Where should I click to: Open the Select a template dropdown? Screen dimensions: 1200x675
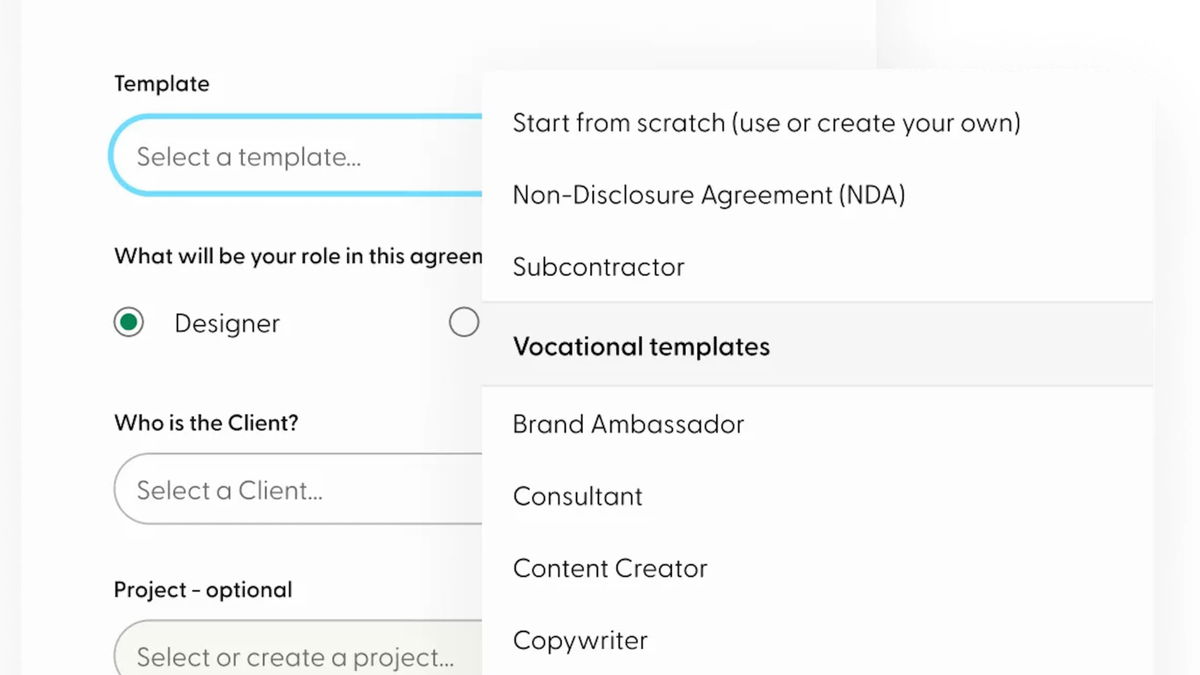click(x=297, y=156)
